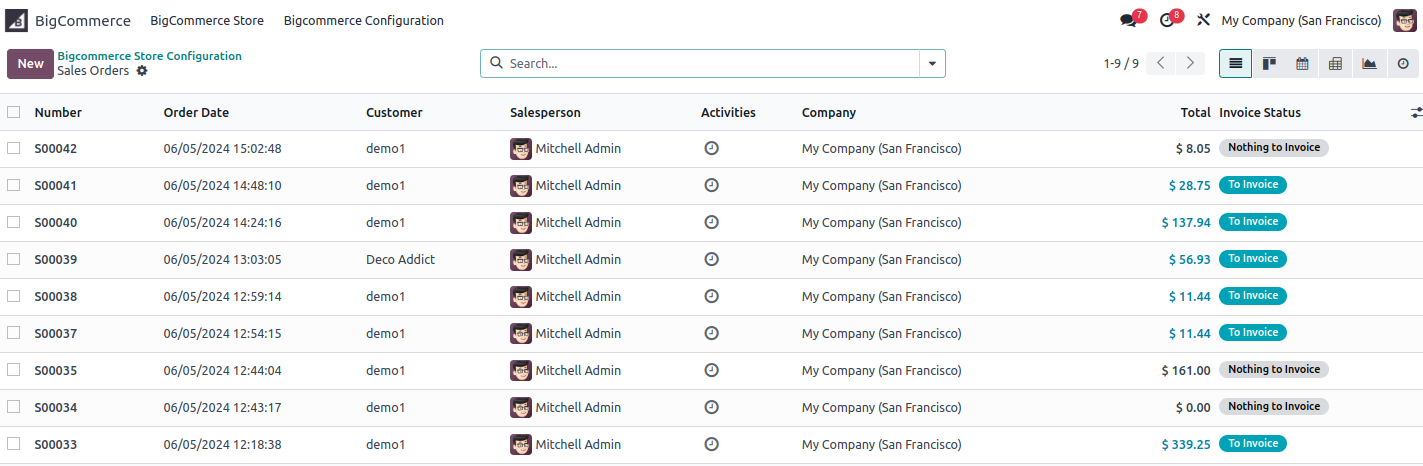Select checkbox for order S00037
This screenshot has height=466, width=1423.
tap(13, 333)
